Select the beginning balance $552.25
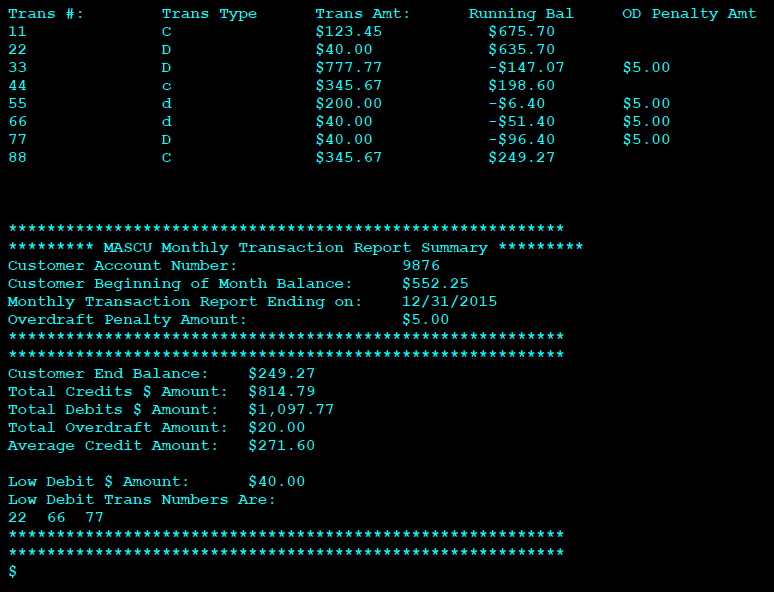 pyautogui.click(x=435, y=284)
